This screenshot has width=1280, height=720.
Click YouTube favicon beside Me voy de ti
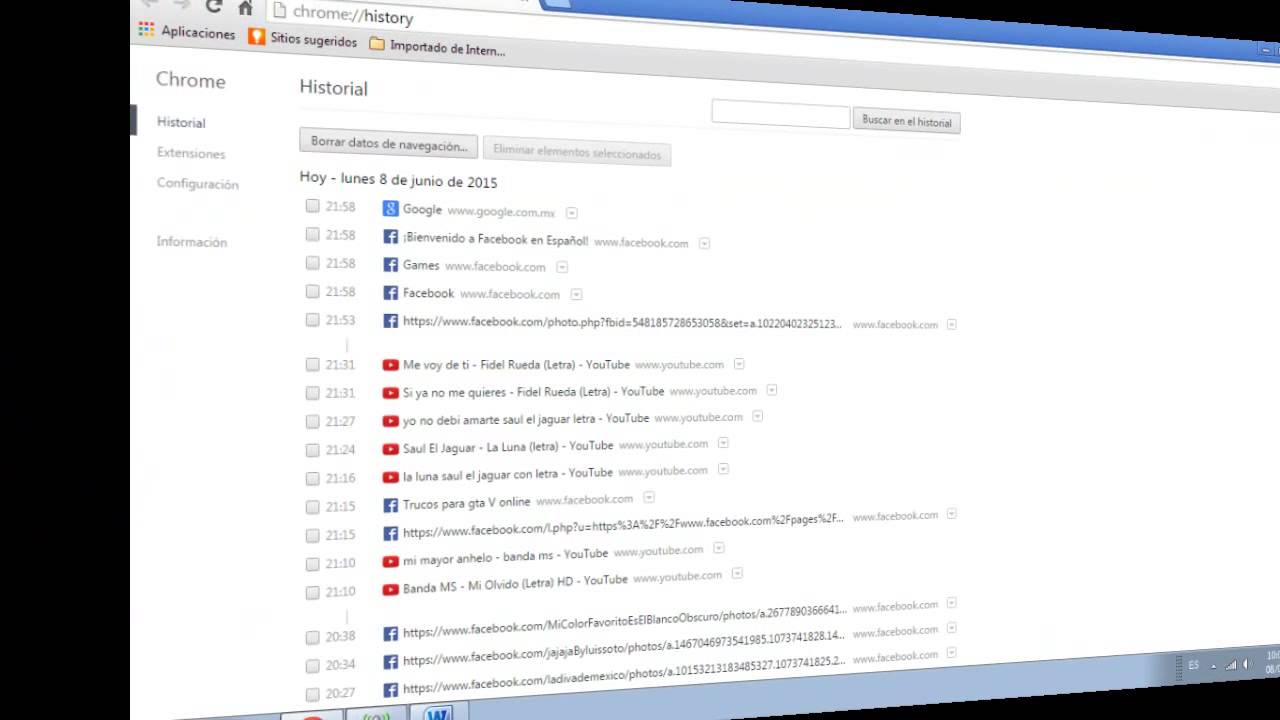tap(391, 365)
